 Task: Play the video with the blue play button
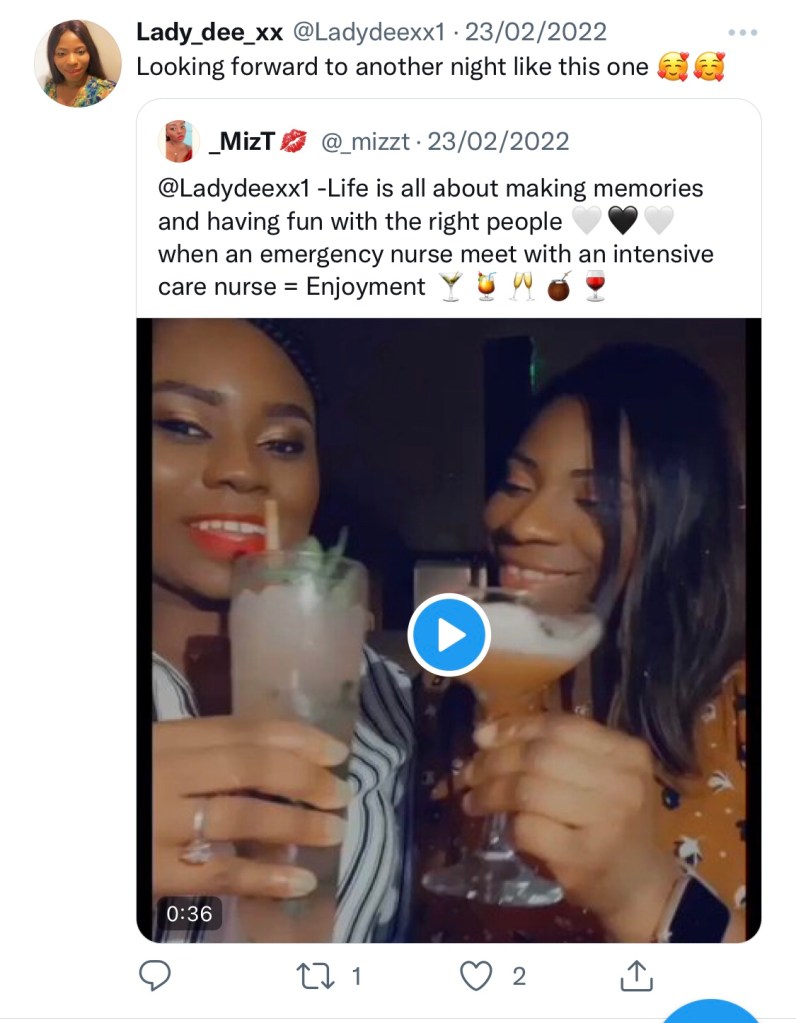tap(449, 634)
